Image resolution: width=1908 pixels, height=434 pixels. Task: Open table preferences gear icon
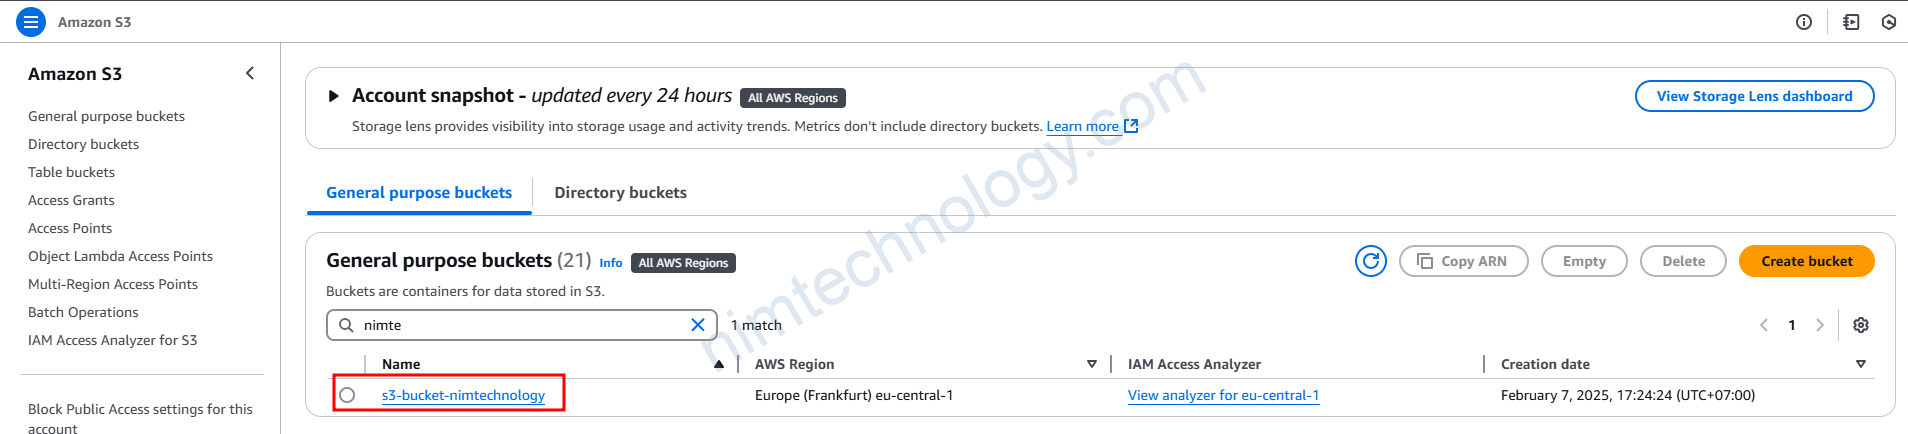tap(1860, 325)
